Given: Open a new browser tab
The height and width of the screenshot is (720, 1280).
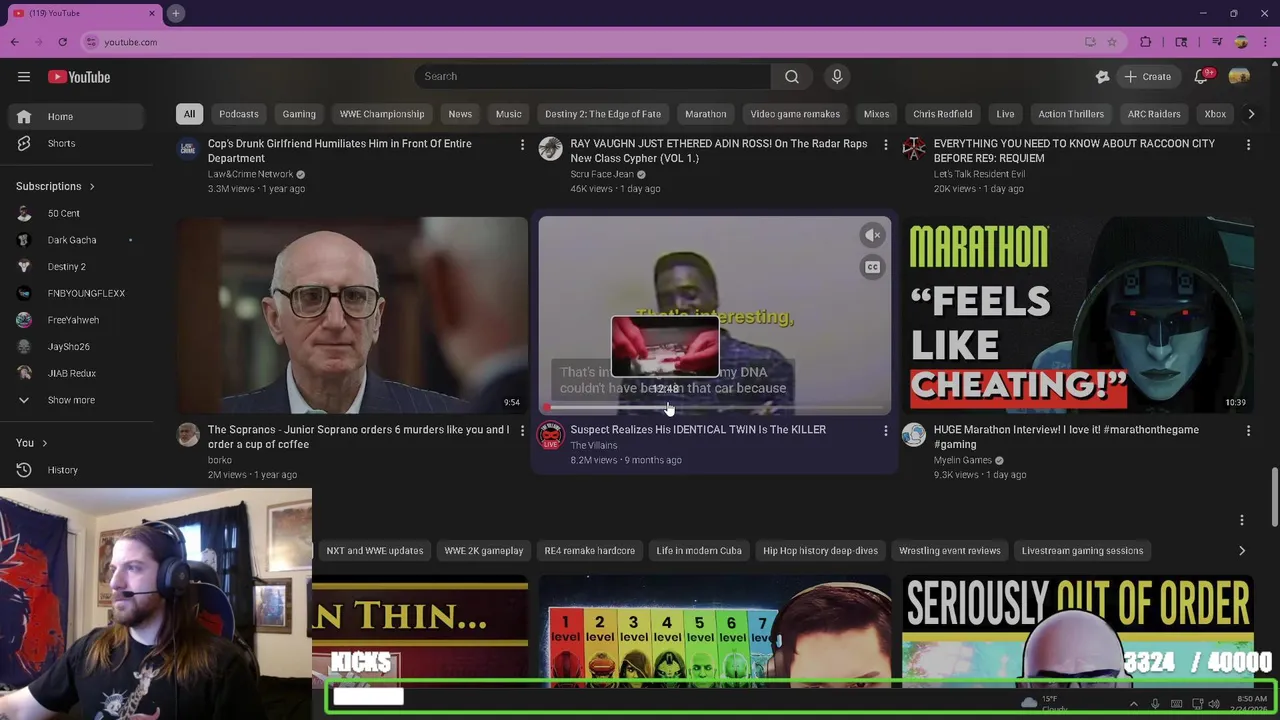Looking at the screenshot, I should (175, 13).
